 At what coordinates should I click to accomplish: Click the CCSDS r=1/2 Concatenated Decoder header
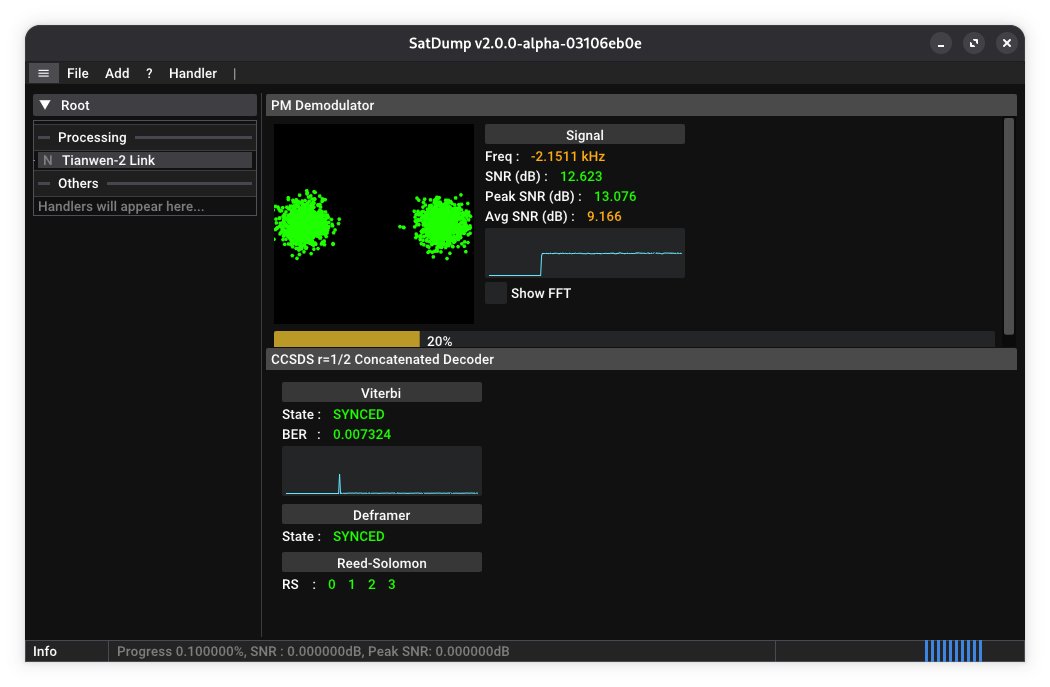[641, 359]
